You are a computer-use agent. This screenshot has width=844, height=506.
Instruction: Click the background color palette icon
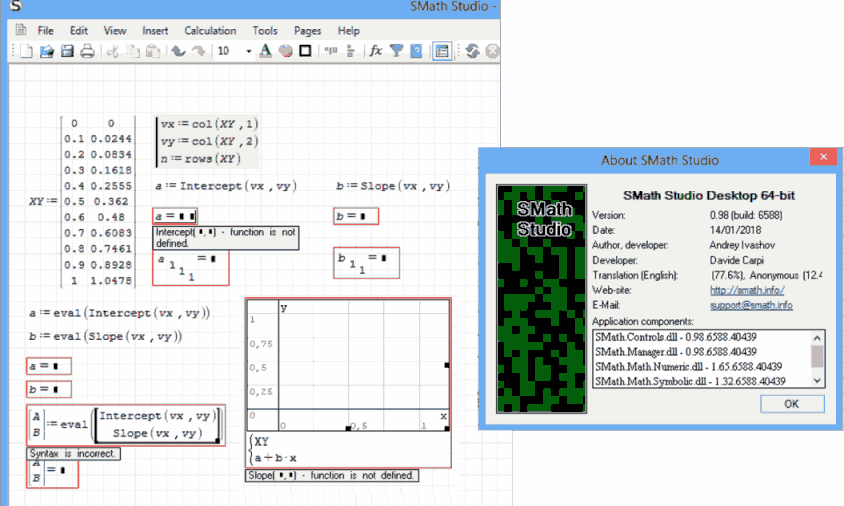[285, 51]
